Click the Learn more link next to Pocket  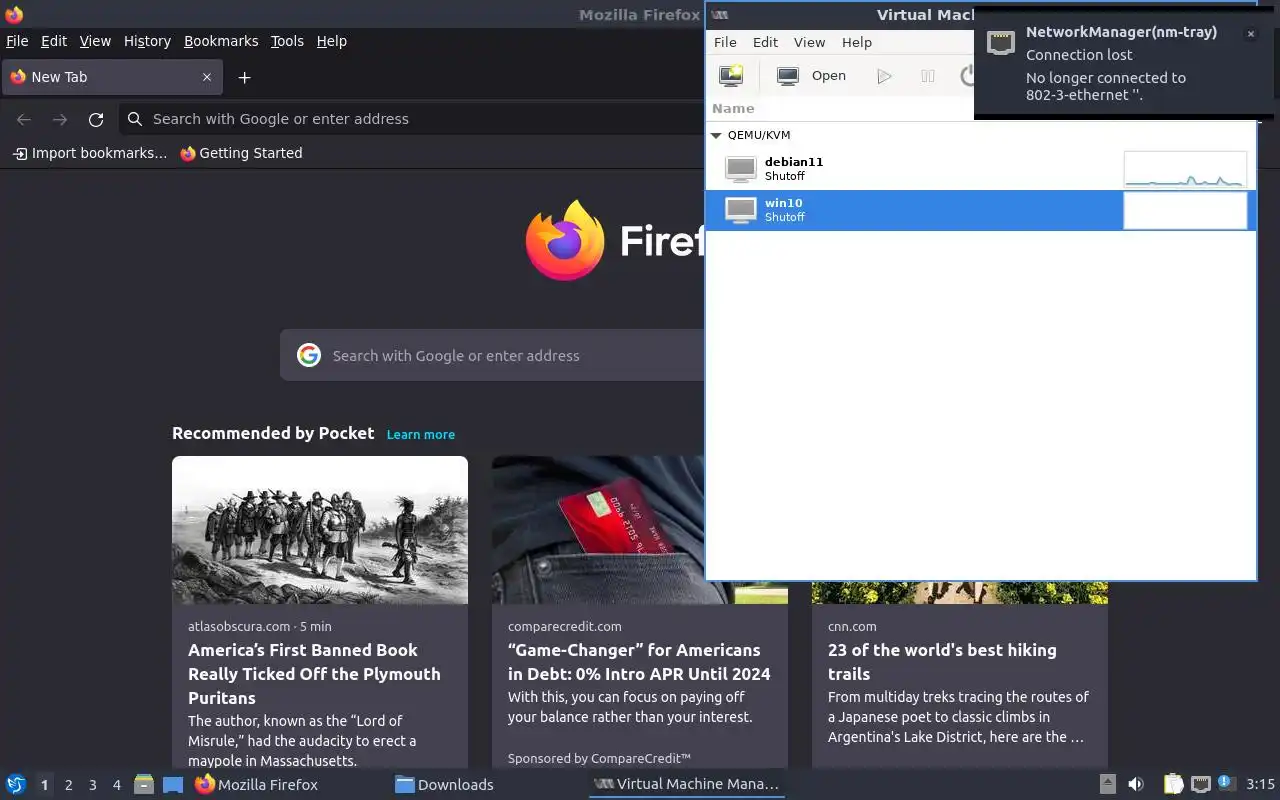pyautogui.click(x=421, y=434)
